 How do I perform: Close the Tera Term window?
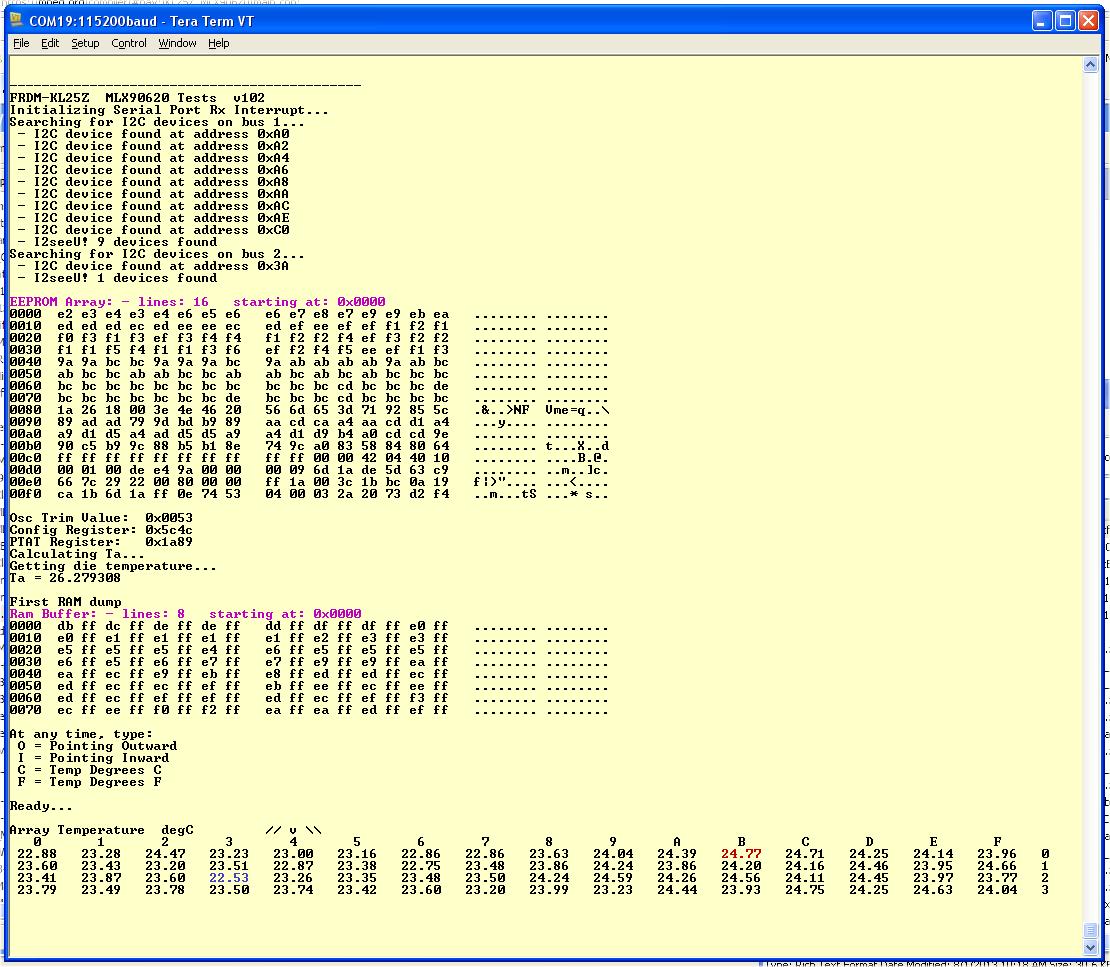click(1088, 20)
